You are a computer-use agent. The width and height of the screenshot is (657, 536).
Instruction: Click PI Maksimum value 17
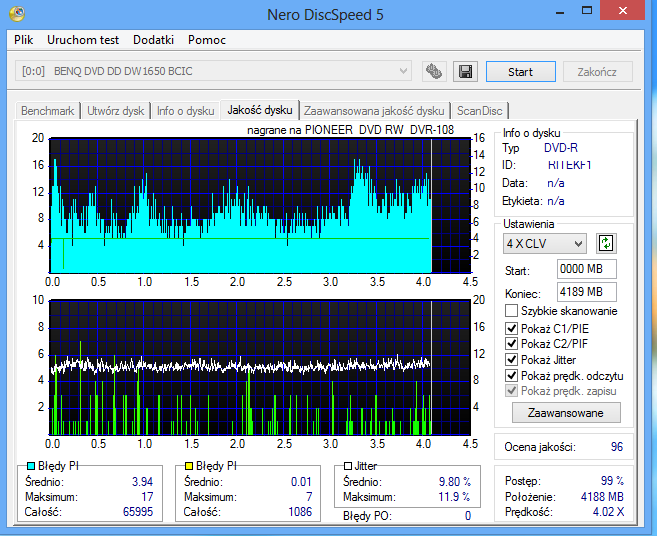147,497
